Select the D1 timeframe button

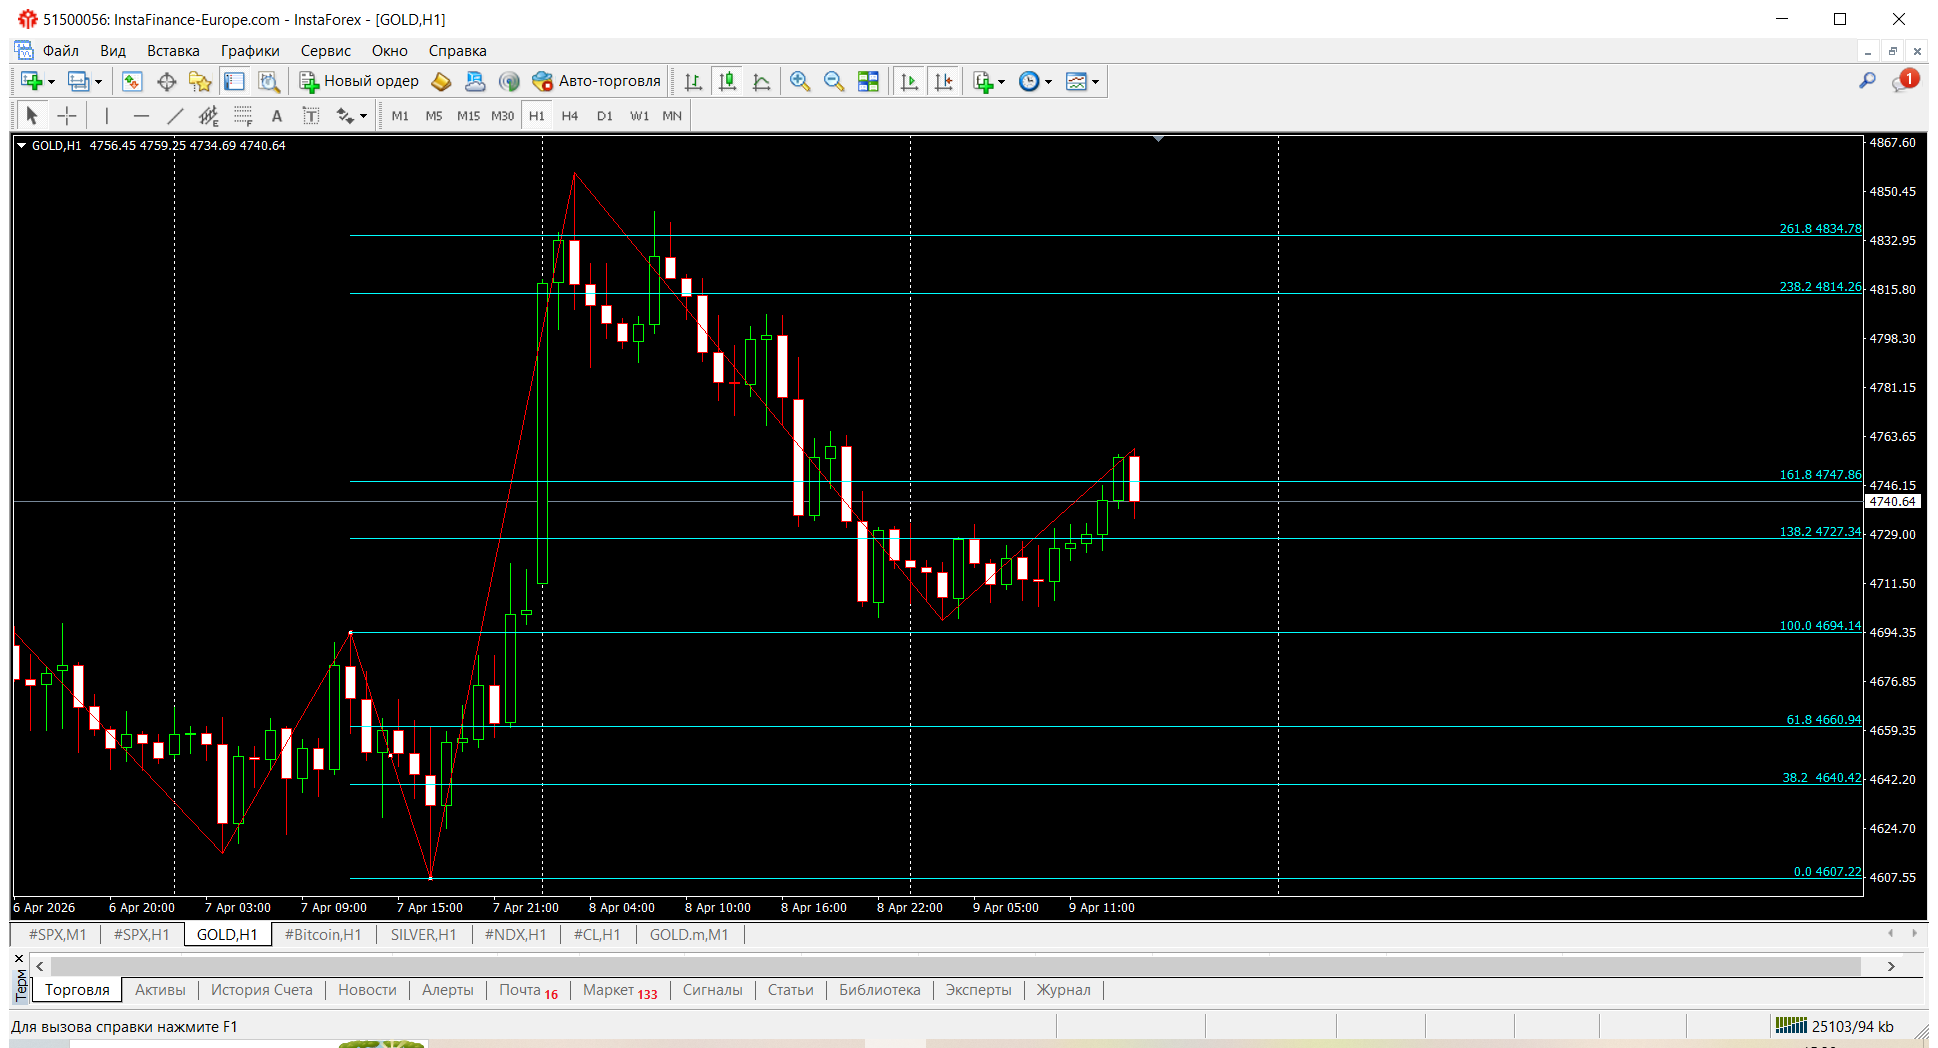pos(605,116)
